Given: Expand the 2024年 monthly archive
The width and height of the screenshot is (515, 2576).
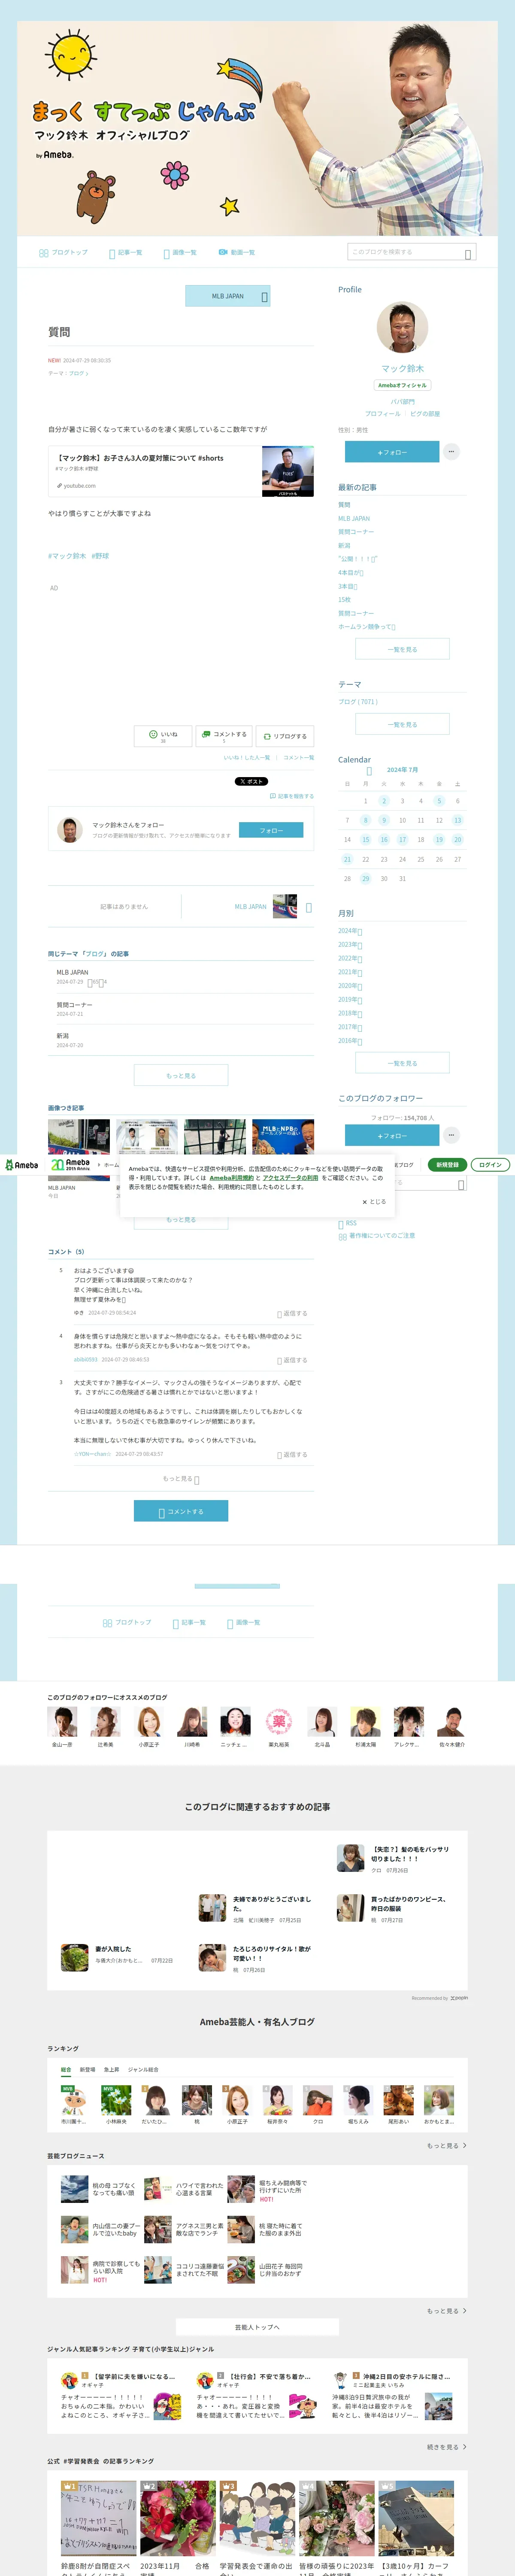Looking at the screenshot, I should point(350,931).
